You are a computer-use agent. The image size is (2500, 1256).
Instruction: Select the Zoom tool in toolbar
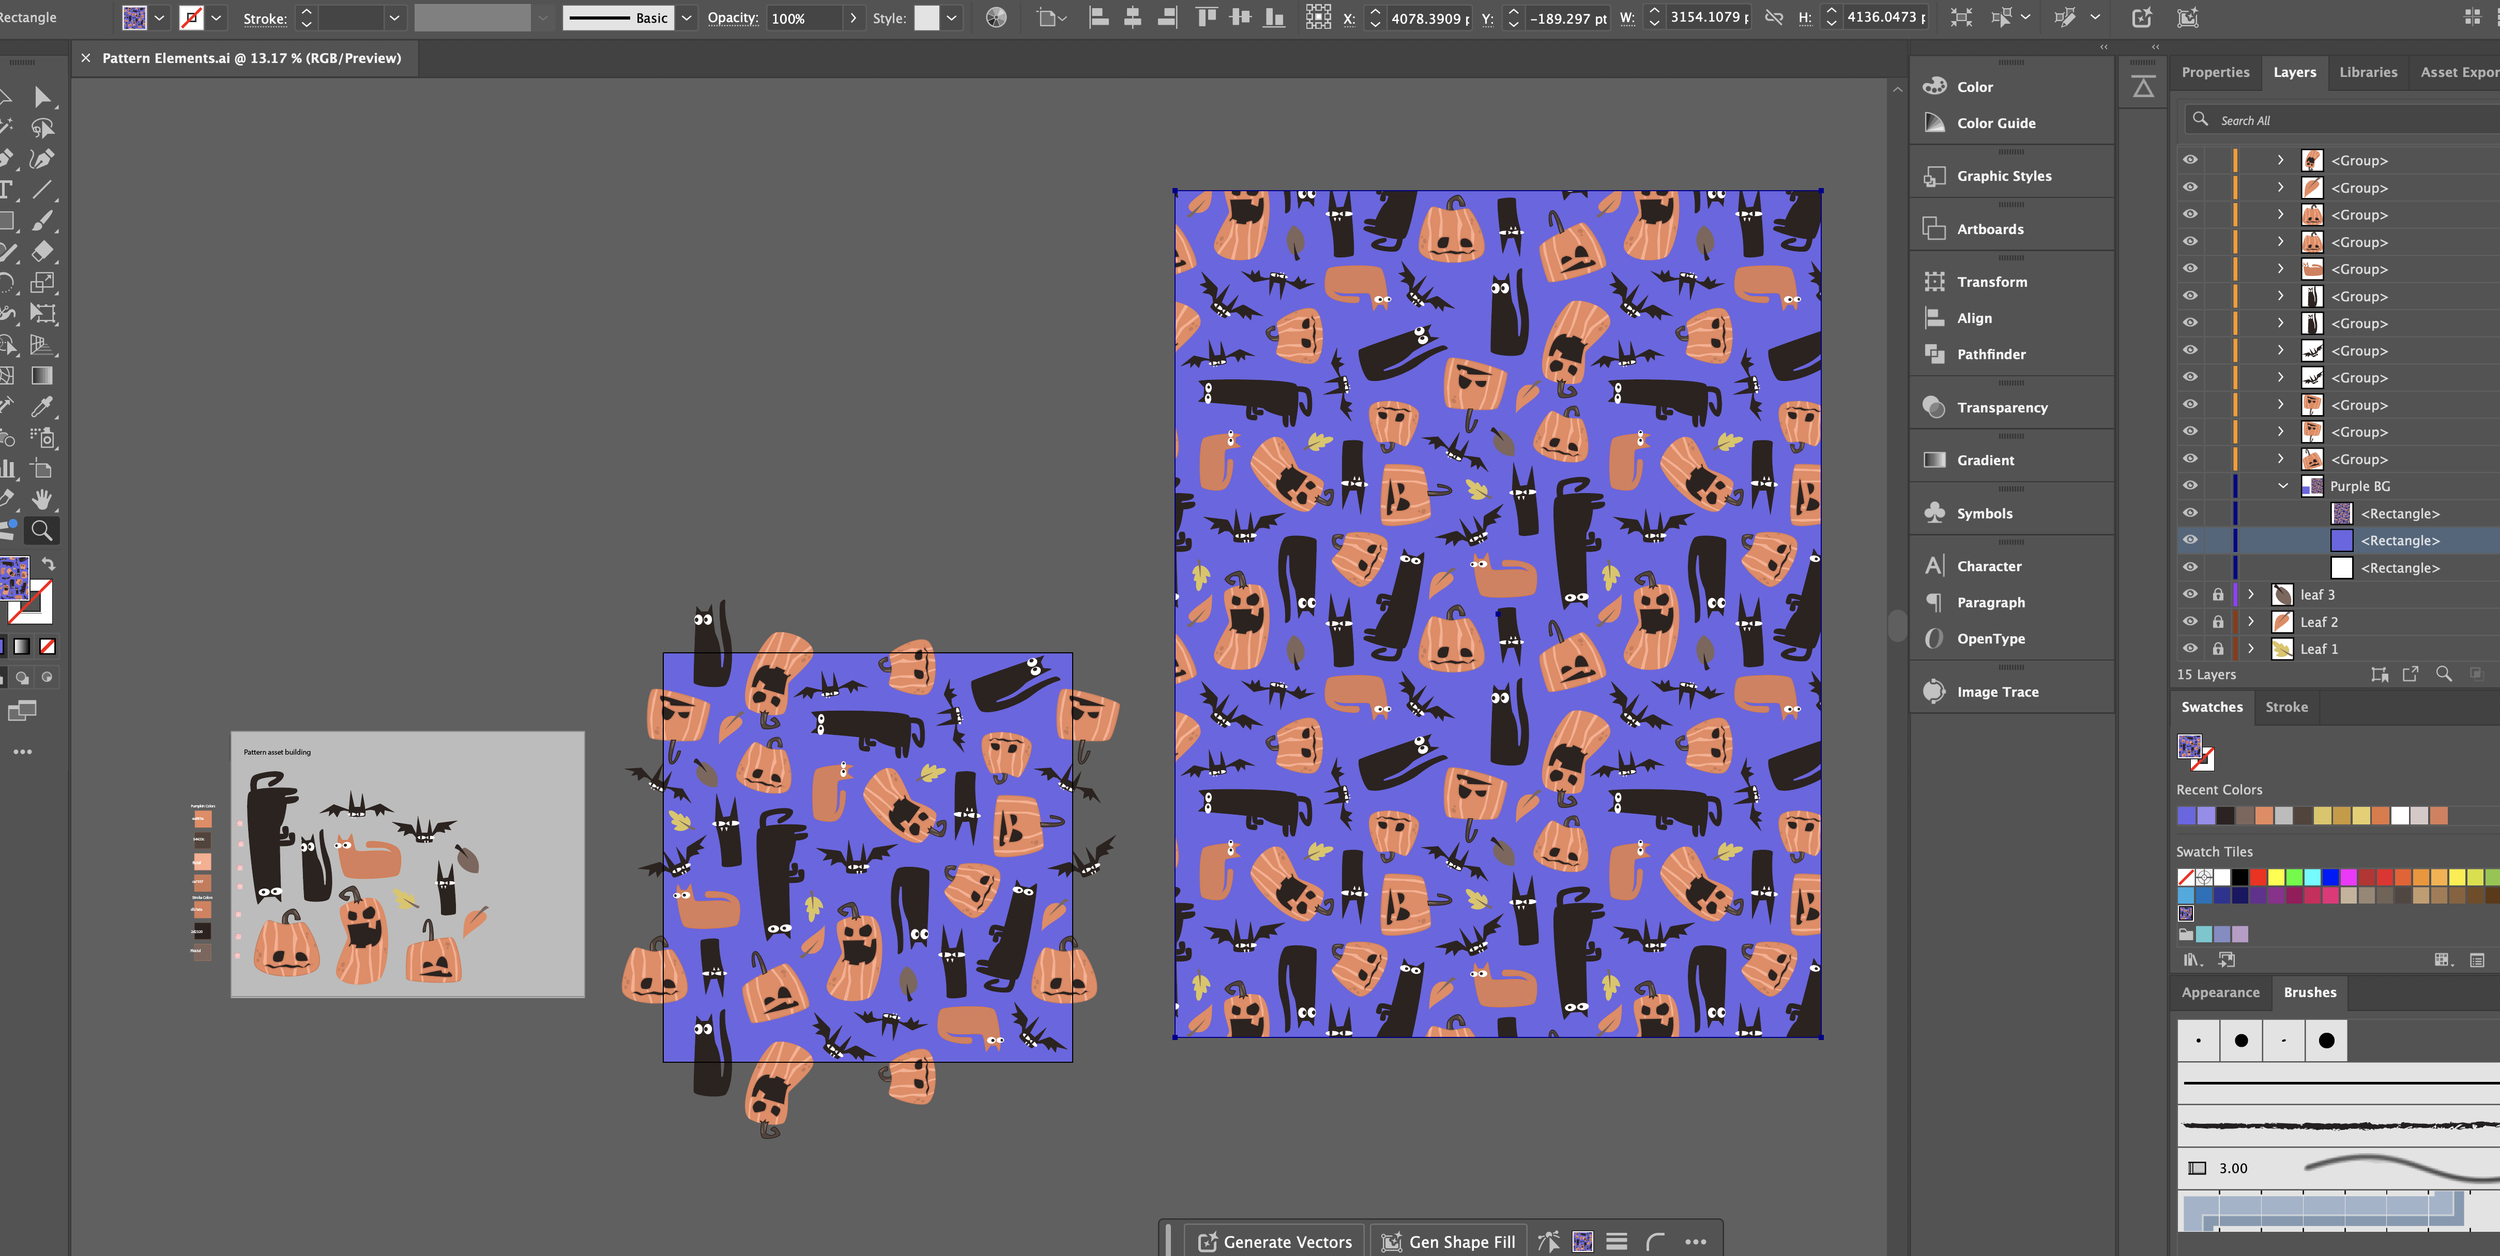[42, 531]
